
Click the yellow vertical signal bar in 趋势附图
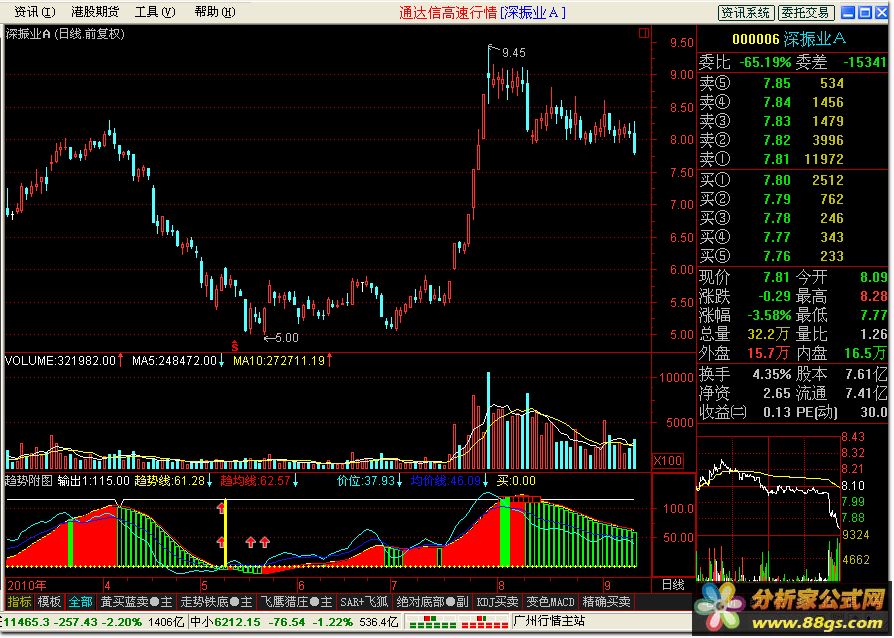[x=226, y=533]
